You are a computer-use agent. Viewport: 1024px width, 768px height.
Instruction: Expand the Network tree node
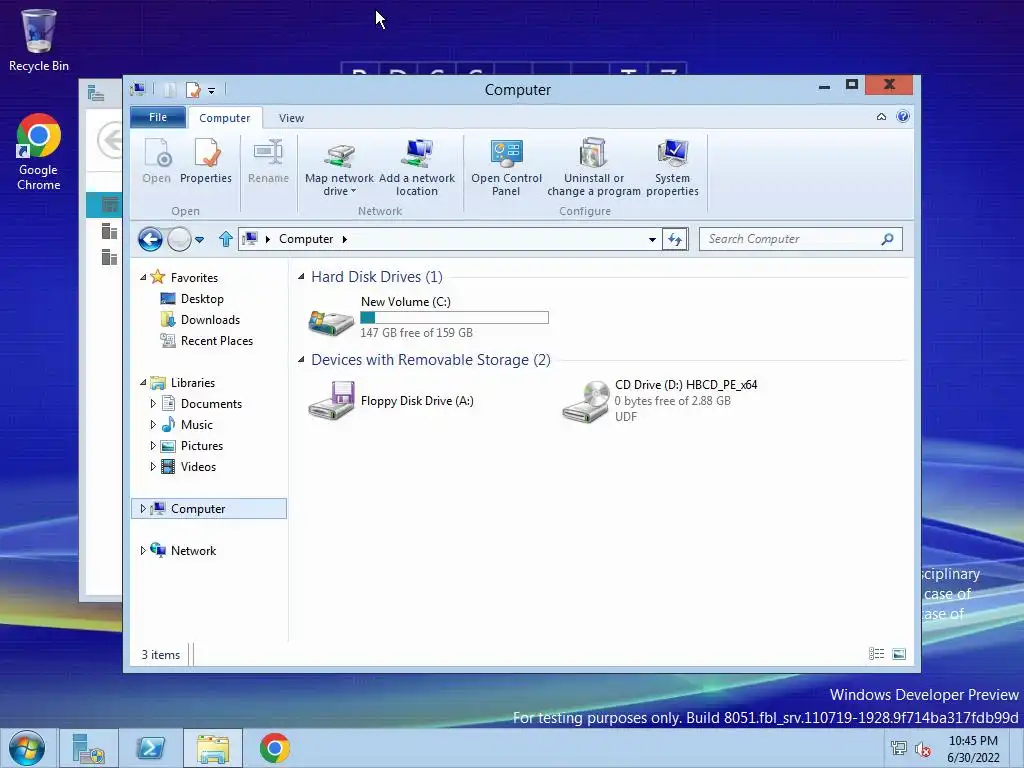point(143,551)
